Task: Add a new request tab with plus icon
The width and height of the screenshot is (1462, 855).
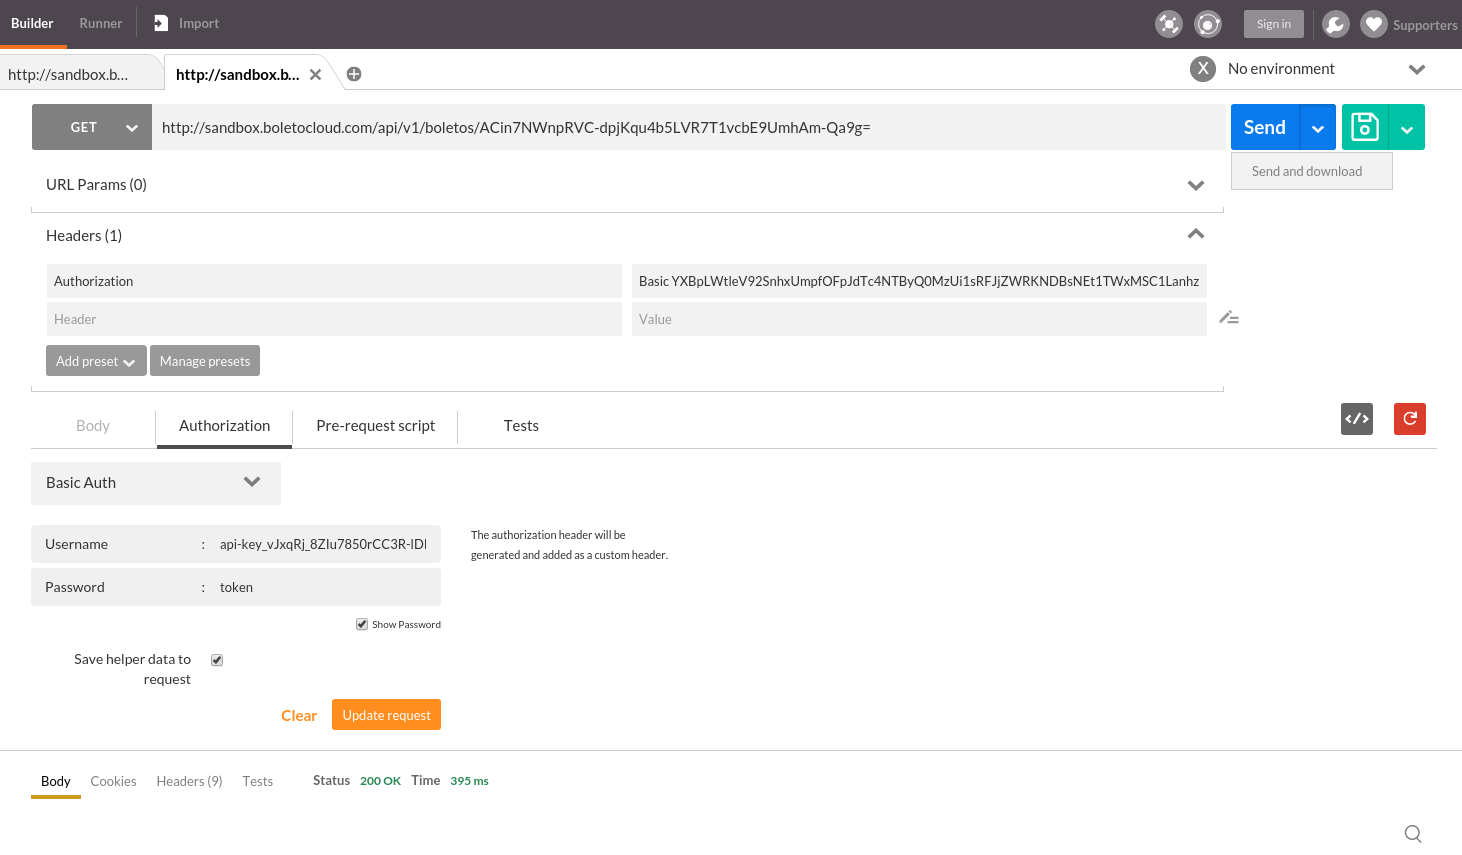Action: (x=354, y=74)
